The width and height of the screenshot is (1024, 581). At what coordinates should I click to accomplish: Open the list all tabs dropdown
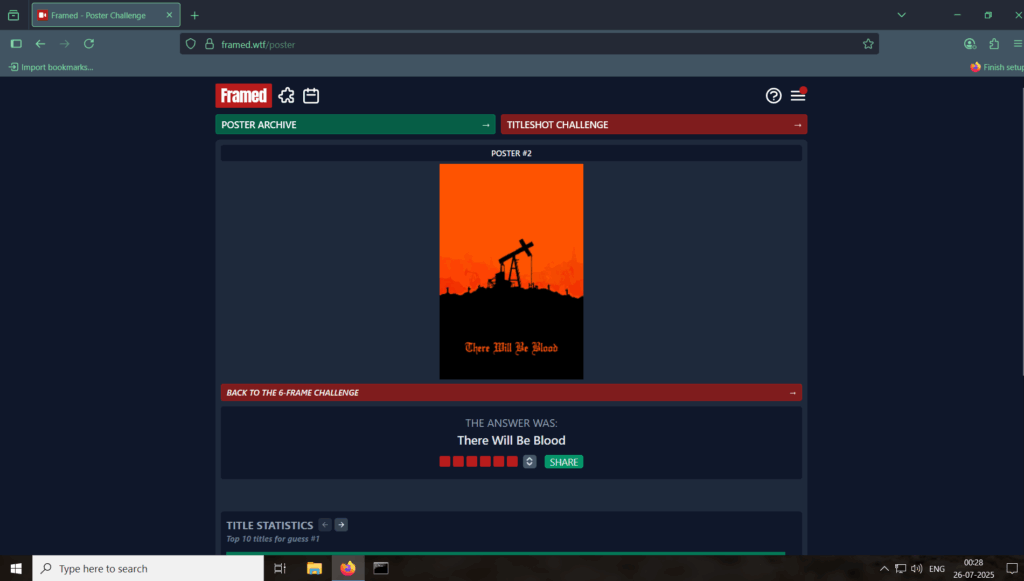click(x=901, y=15)
